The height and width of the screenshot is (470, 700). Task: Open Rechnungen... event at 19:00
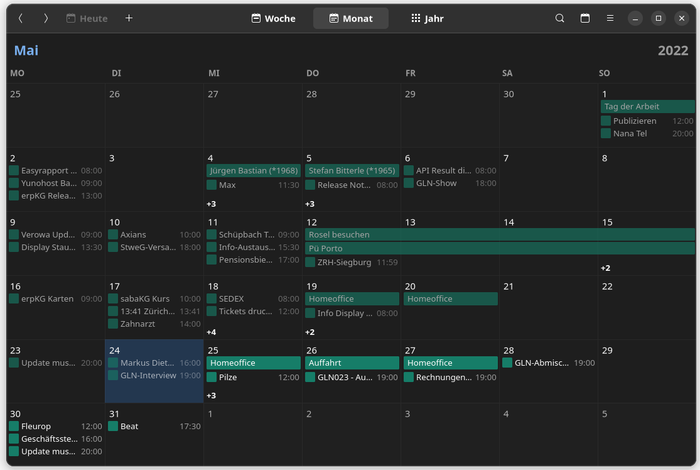(450, 377)
